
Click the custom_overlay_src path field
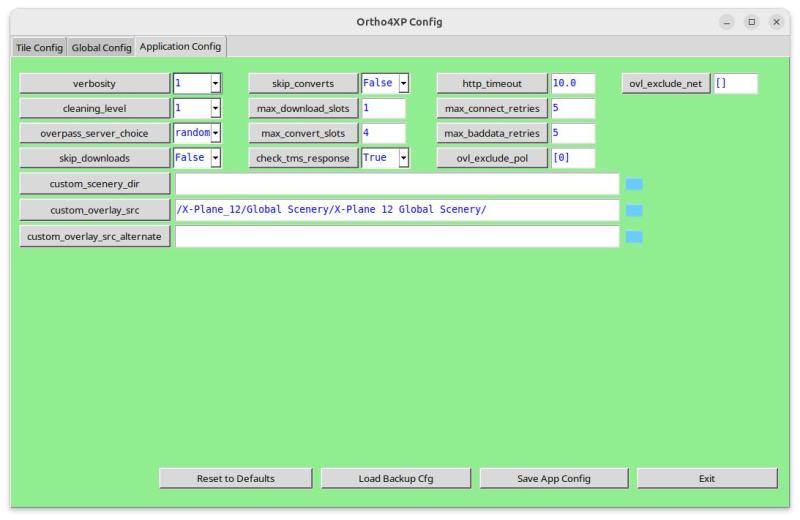pos(397,210)
